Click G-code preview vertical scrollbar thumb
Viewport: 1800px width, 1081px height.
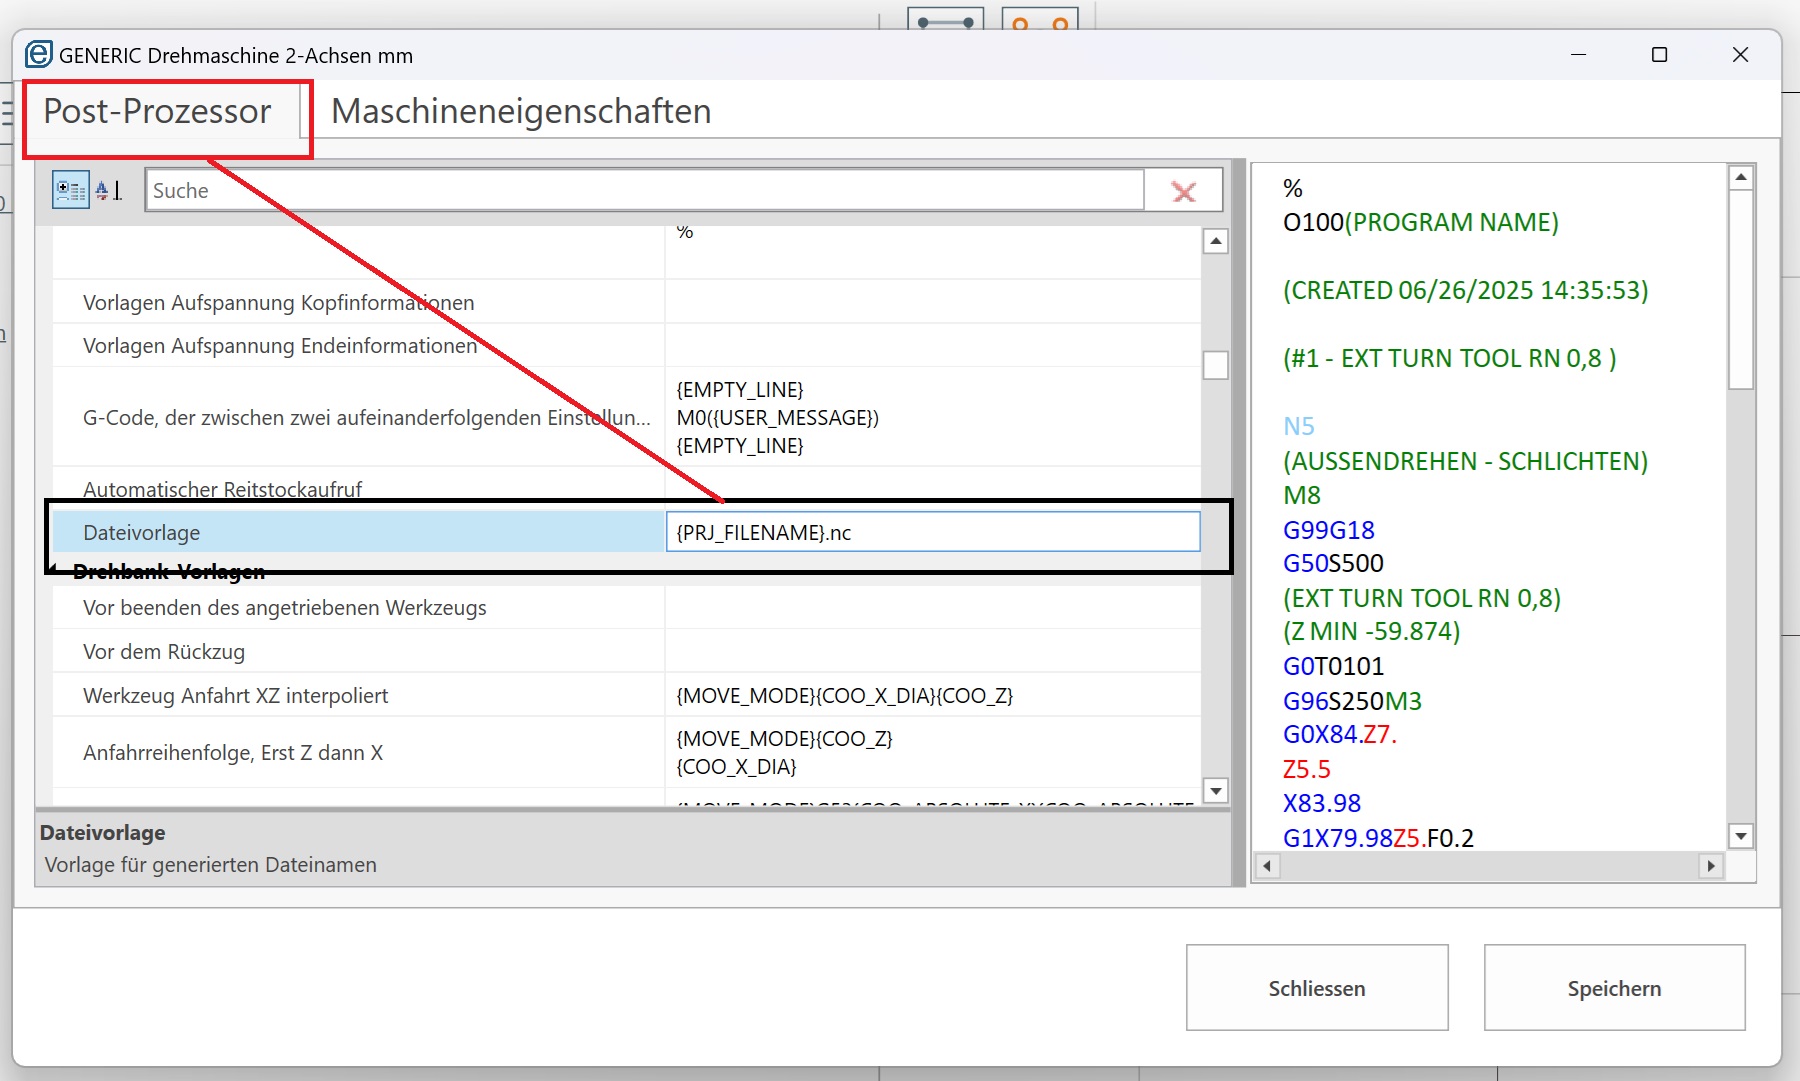click(1740, 290)
